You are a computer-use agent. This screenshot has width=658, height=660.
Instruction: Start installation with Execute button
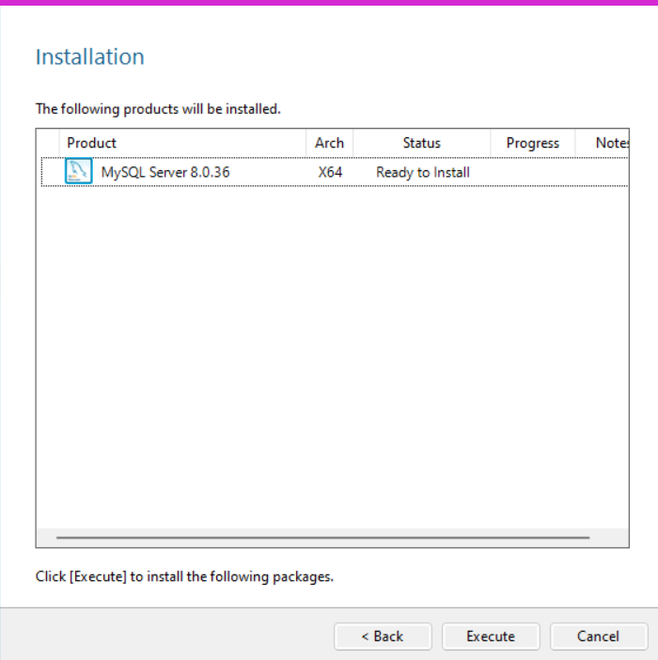491,636
